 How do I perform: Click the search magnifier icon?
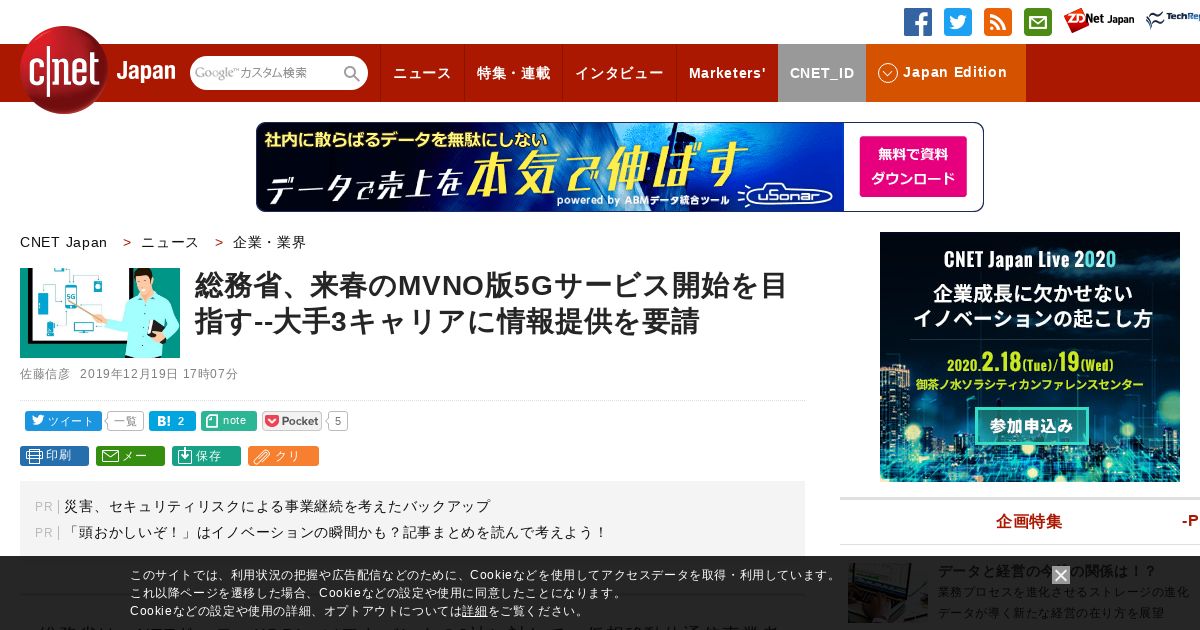tap(352, 73)
